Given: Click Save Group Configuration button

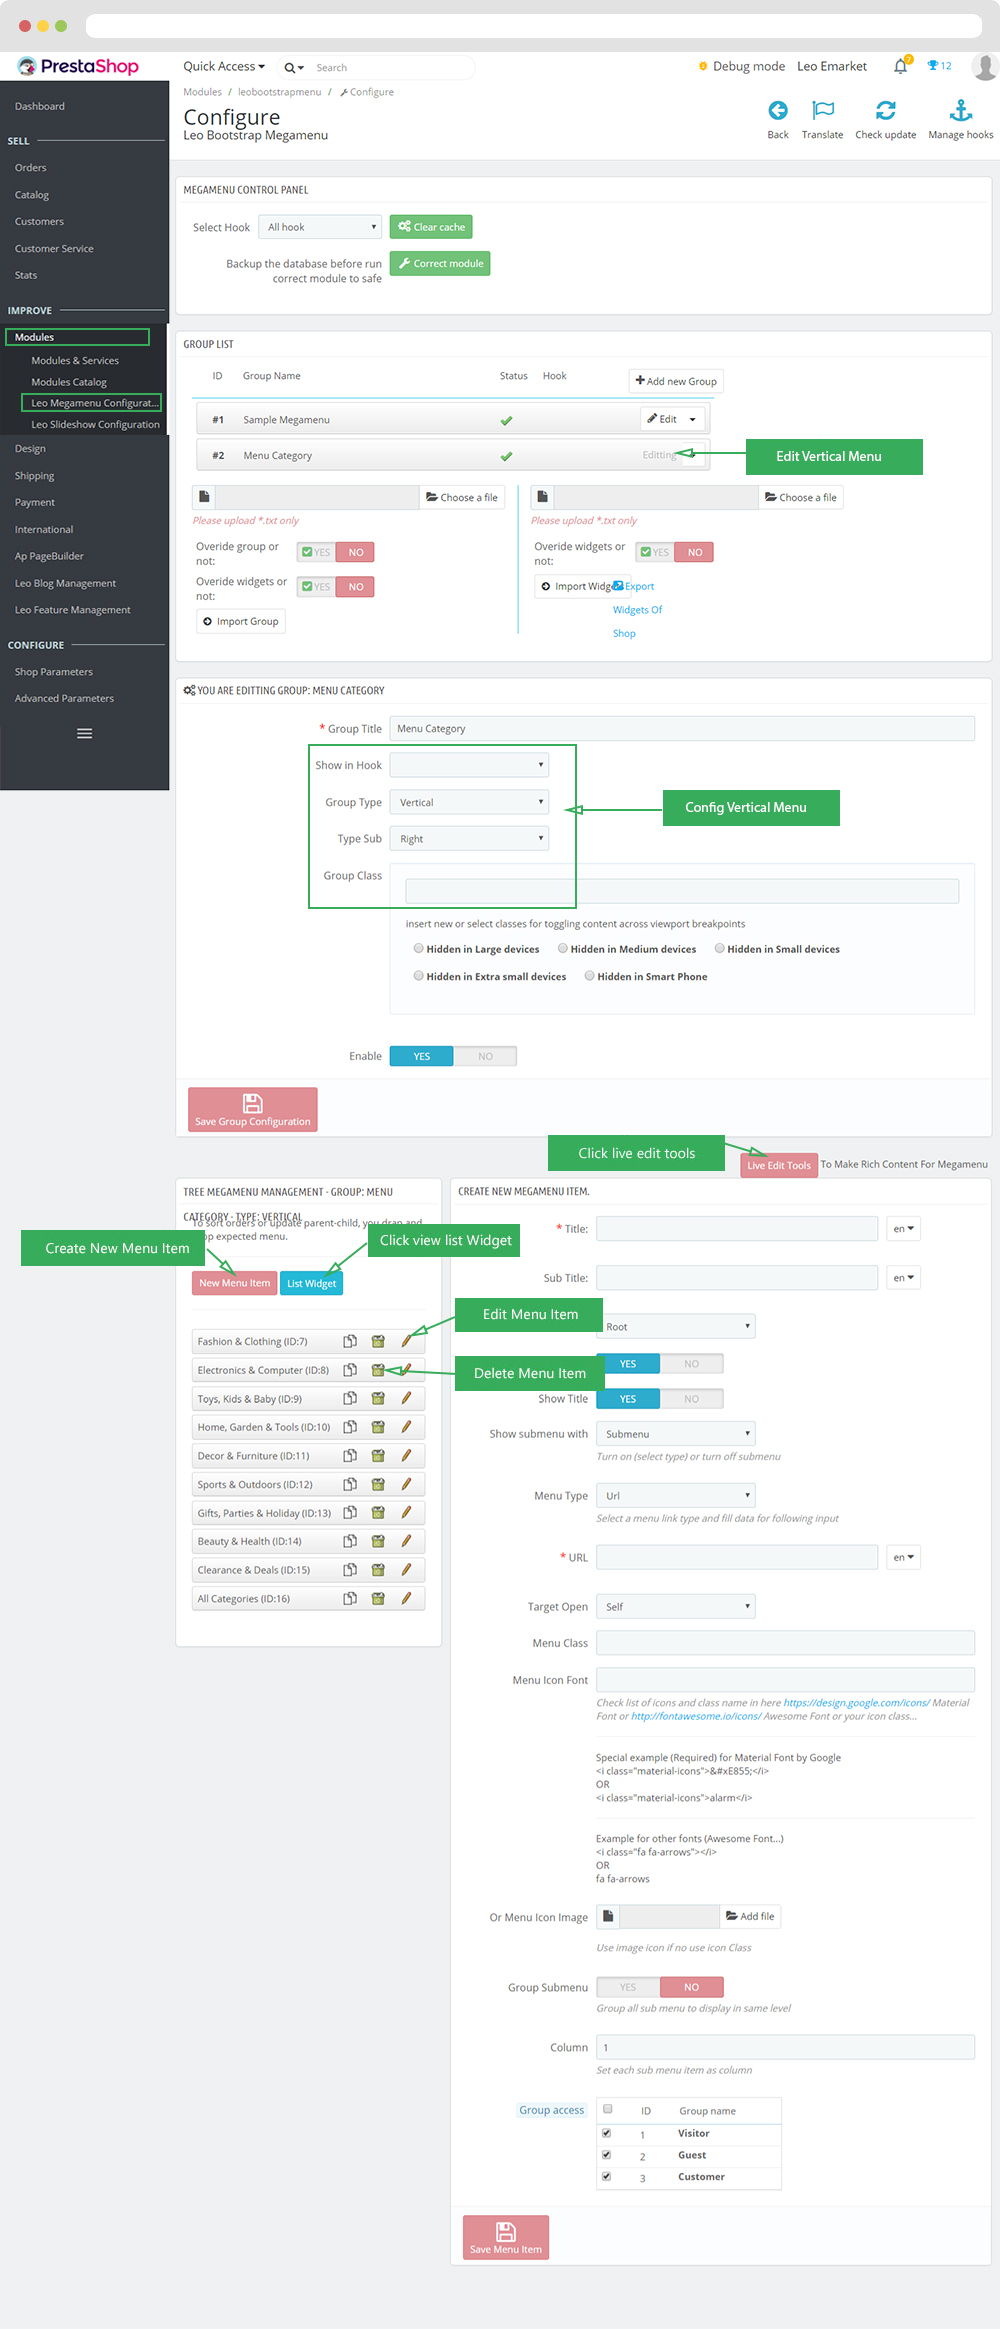Looking at the screenshot, I should [x=253, y=1110].
